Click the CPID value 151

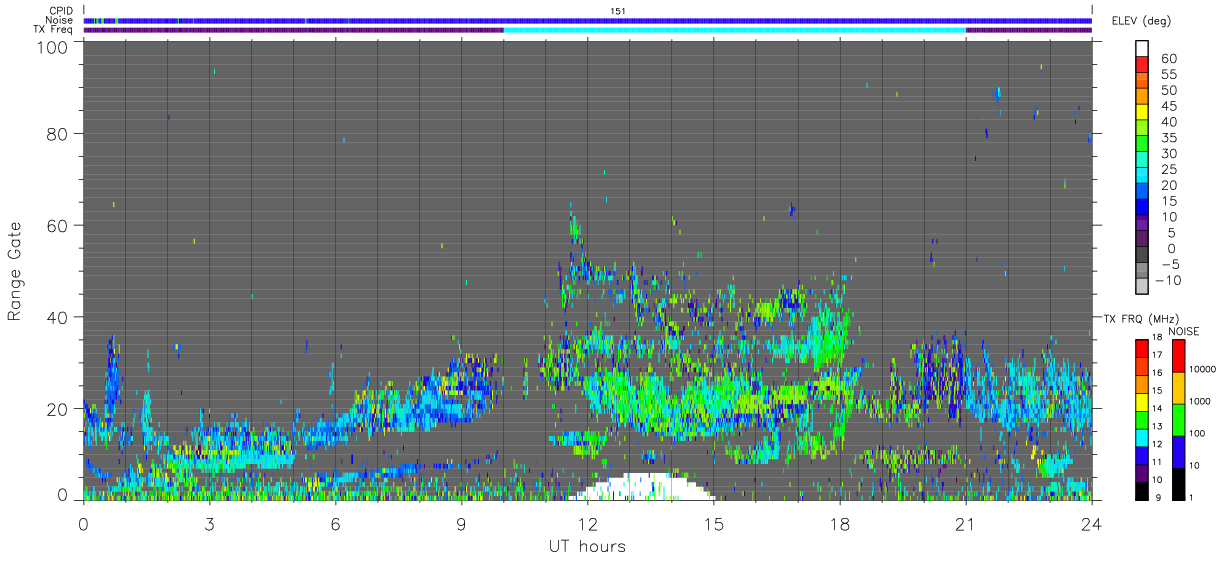coord(617,11)
